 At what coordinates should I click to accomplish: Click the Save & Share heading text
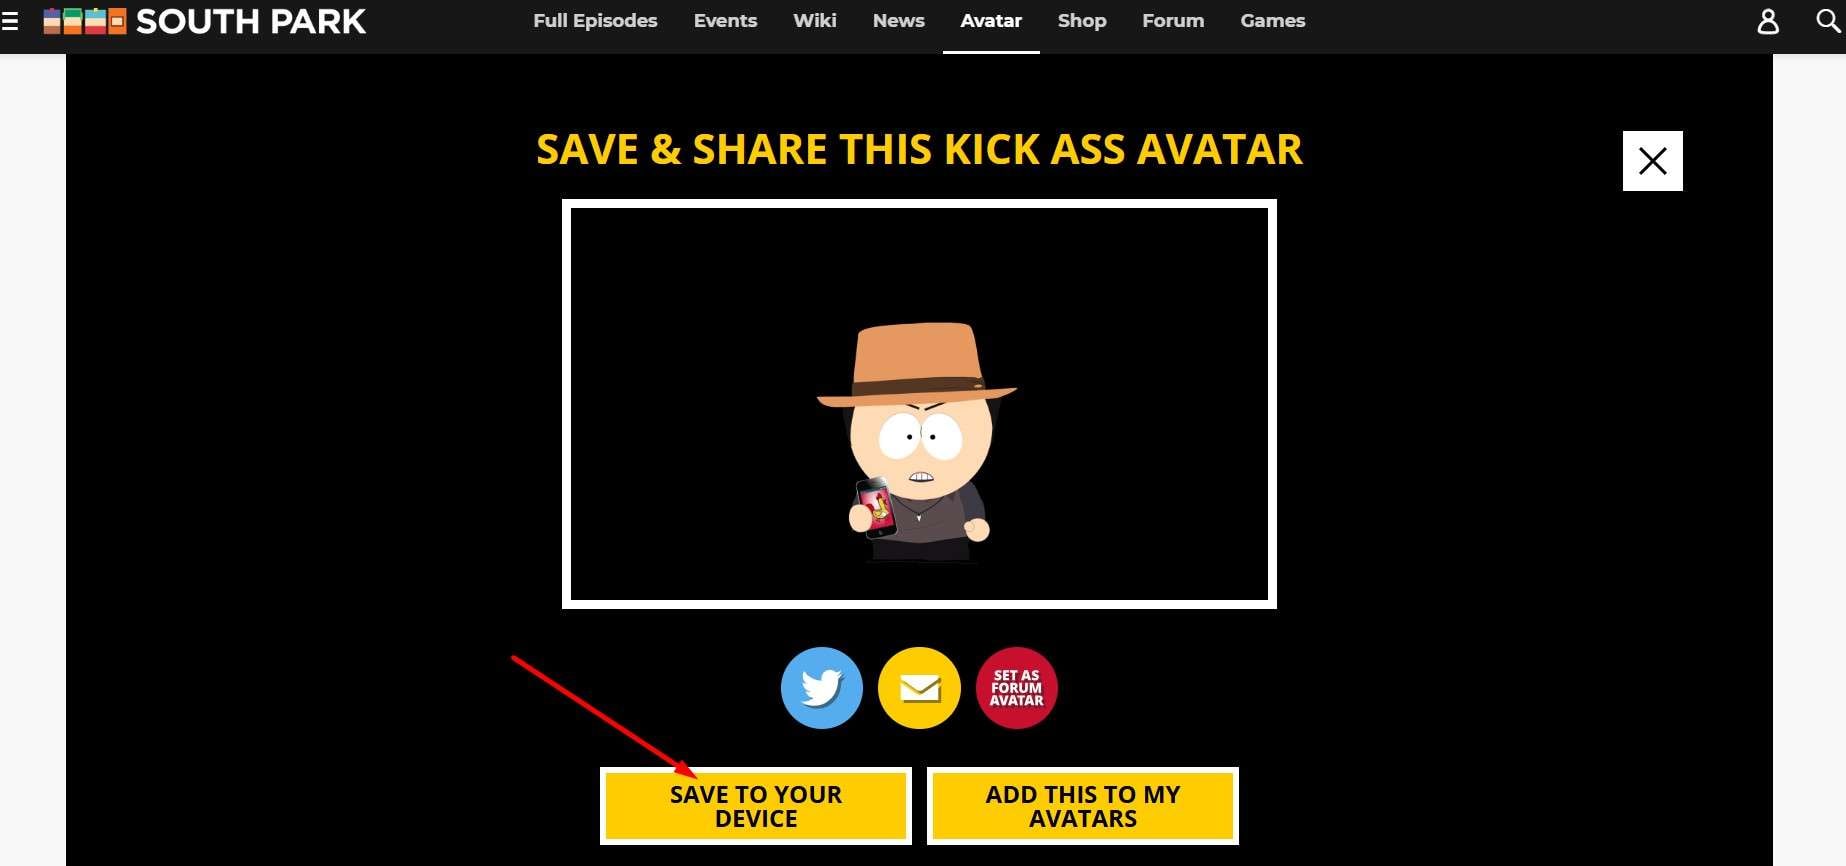tap(919, 149)
